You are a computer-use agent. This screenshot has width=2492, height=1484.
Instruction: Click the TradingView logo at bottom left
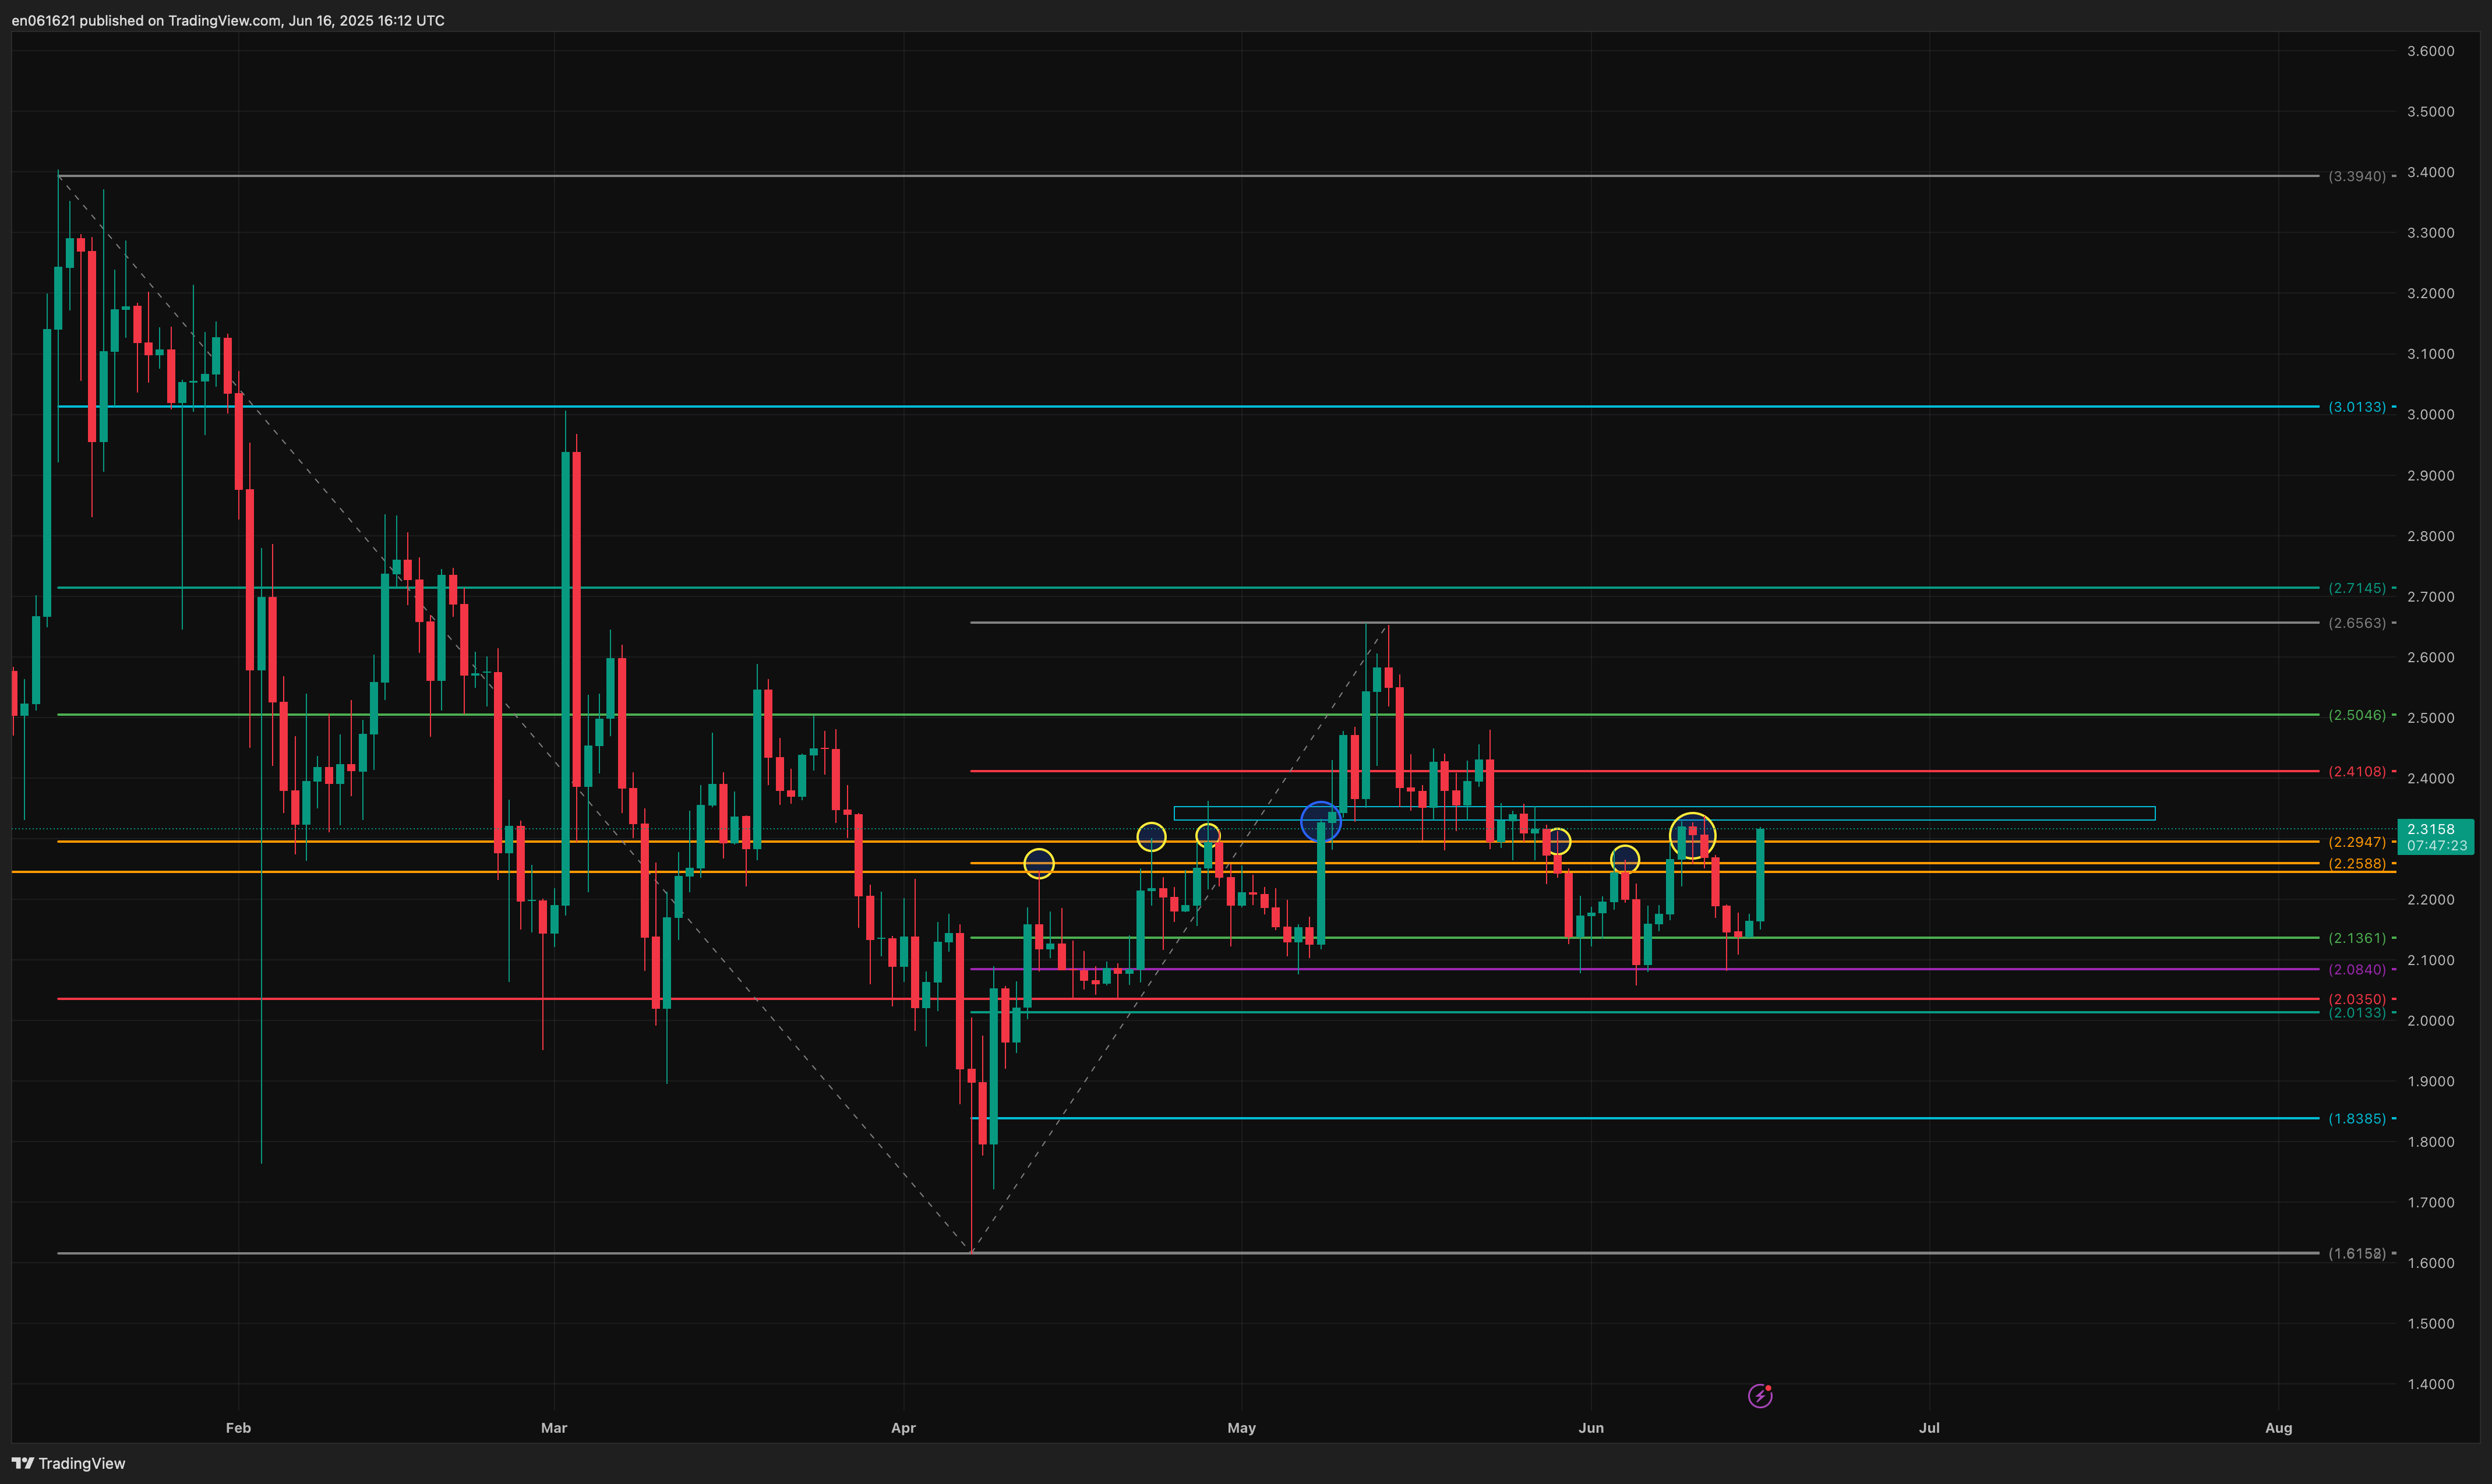(x=68, y=1463)
